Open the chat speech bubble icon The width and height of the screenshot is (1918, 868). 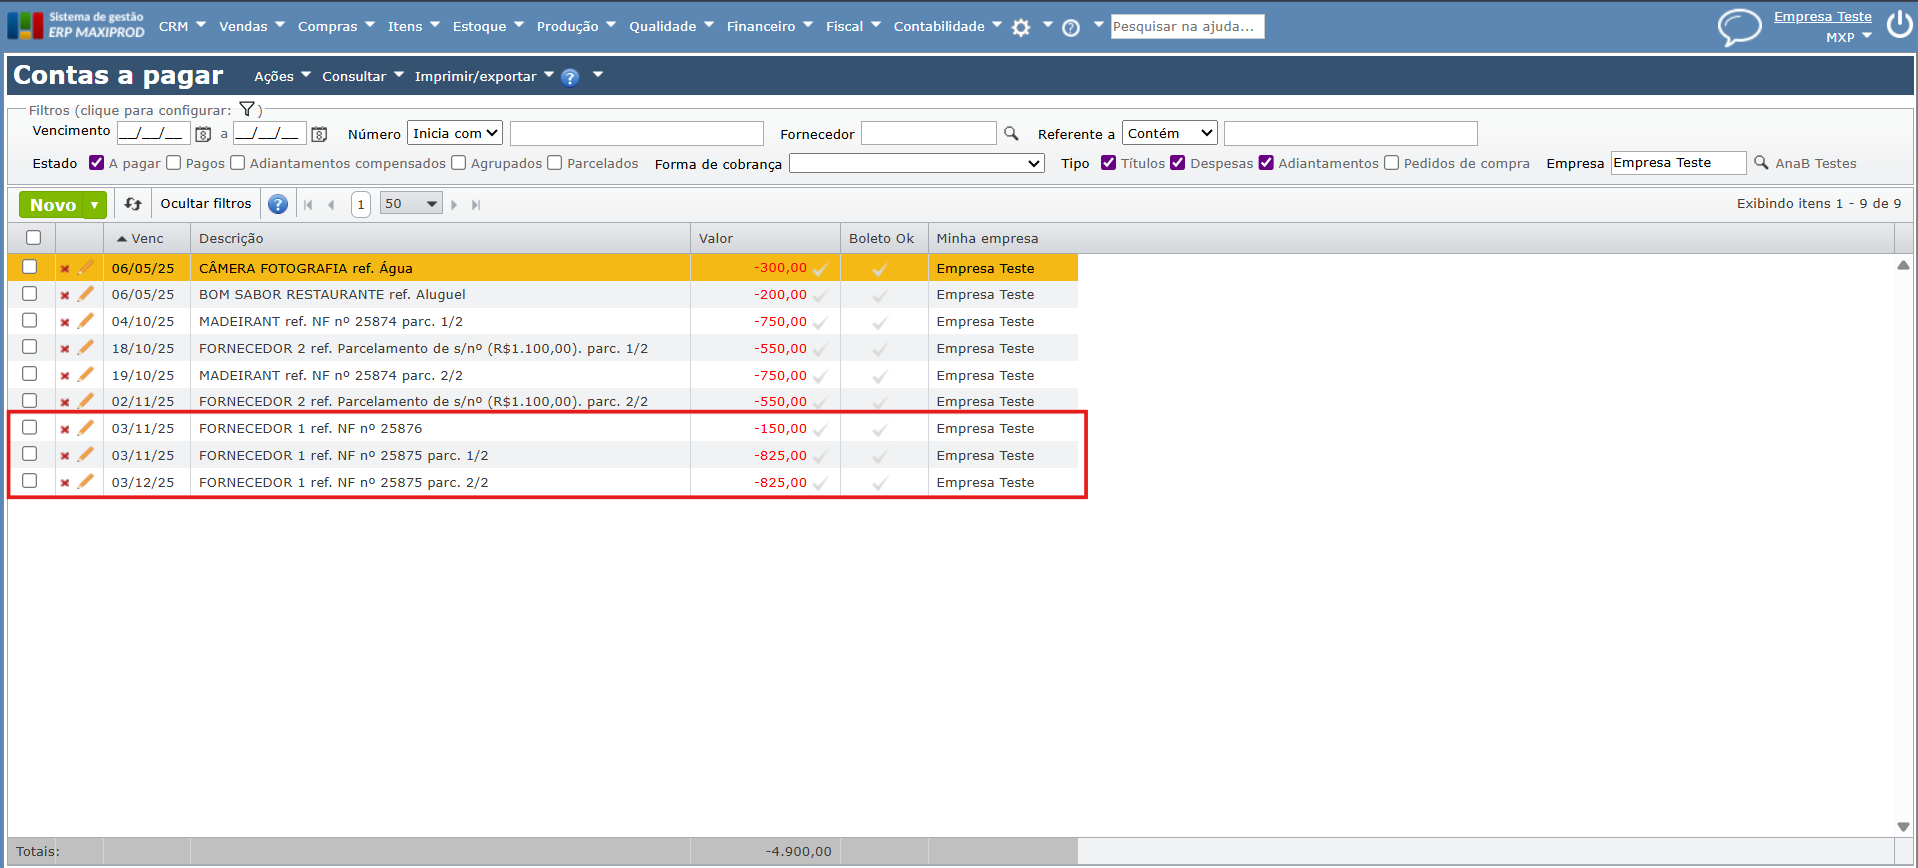point(1739,27)
